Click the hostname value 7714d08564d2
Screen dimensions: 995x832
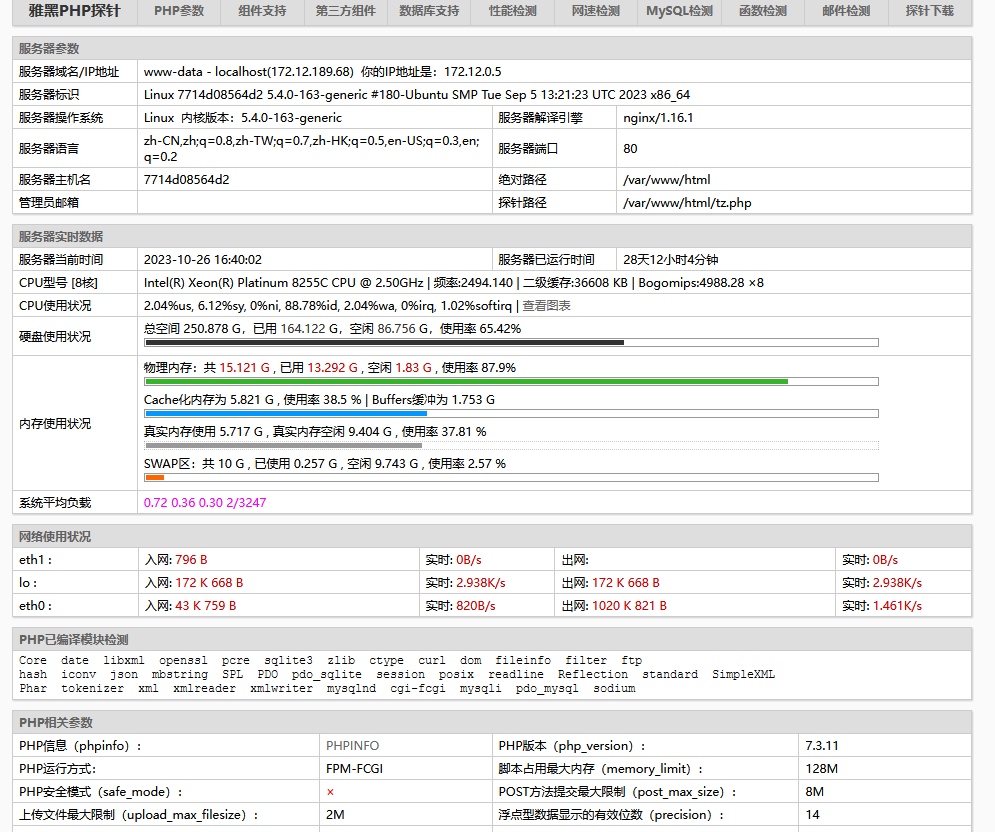[x=187, y=180]
